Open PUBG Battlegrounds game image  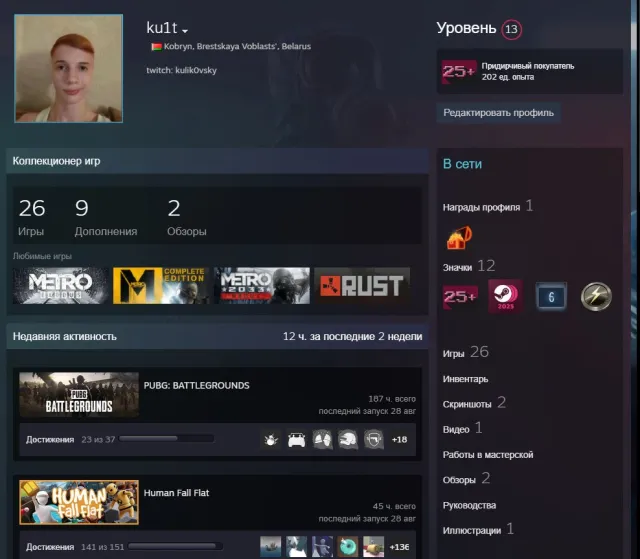tap(79, 395)
